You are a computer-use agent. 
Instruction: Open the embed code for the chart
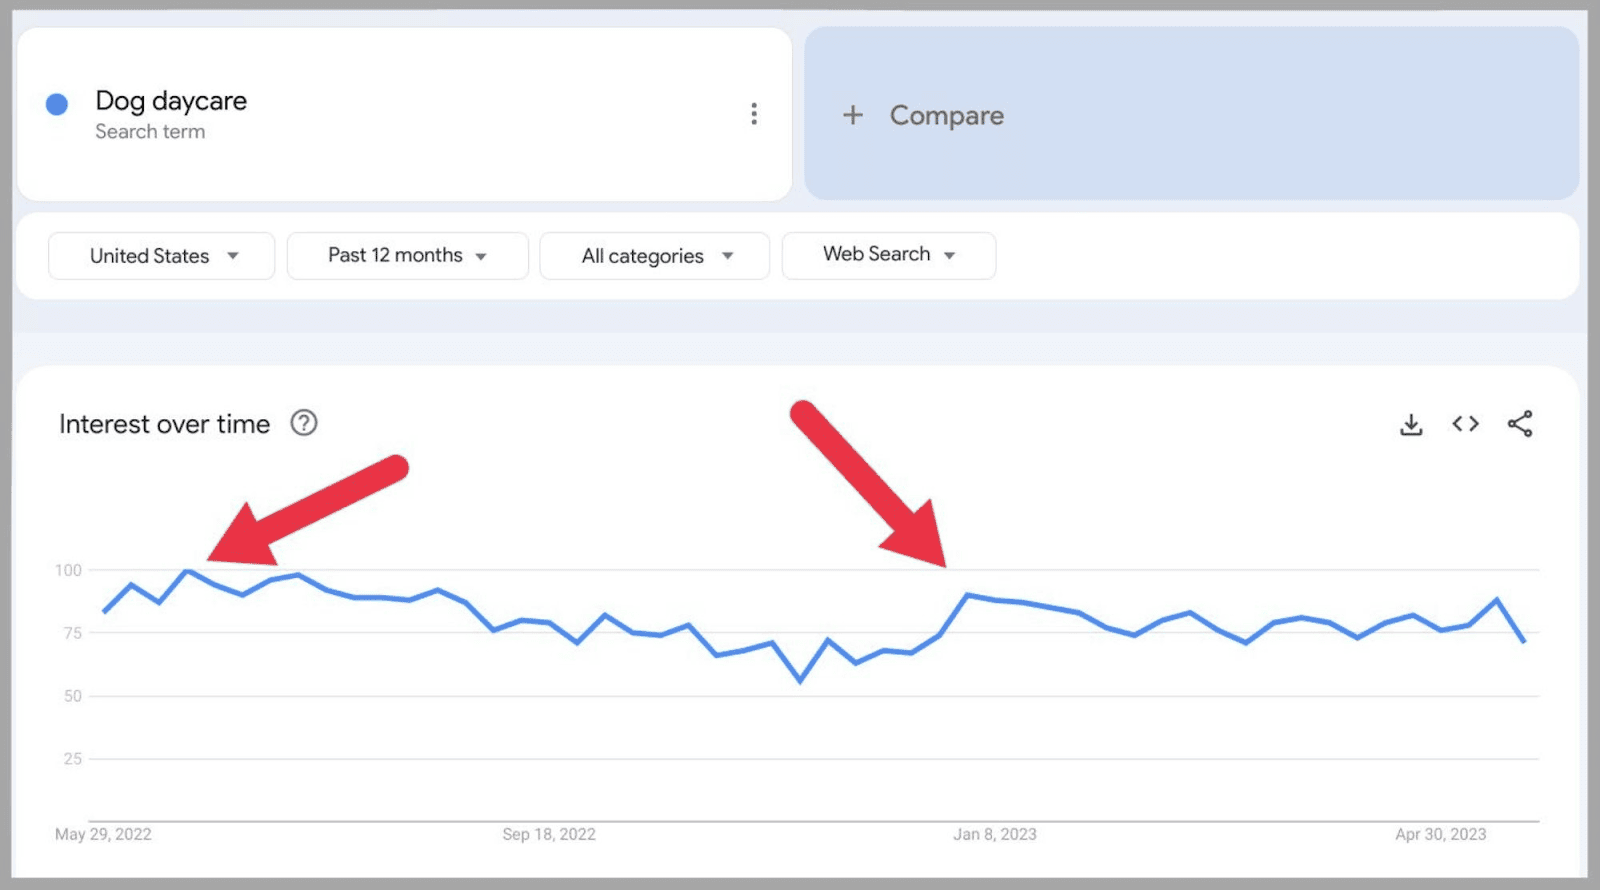click(1465, 424)
